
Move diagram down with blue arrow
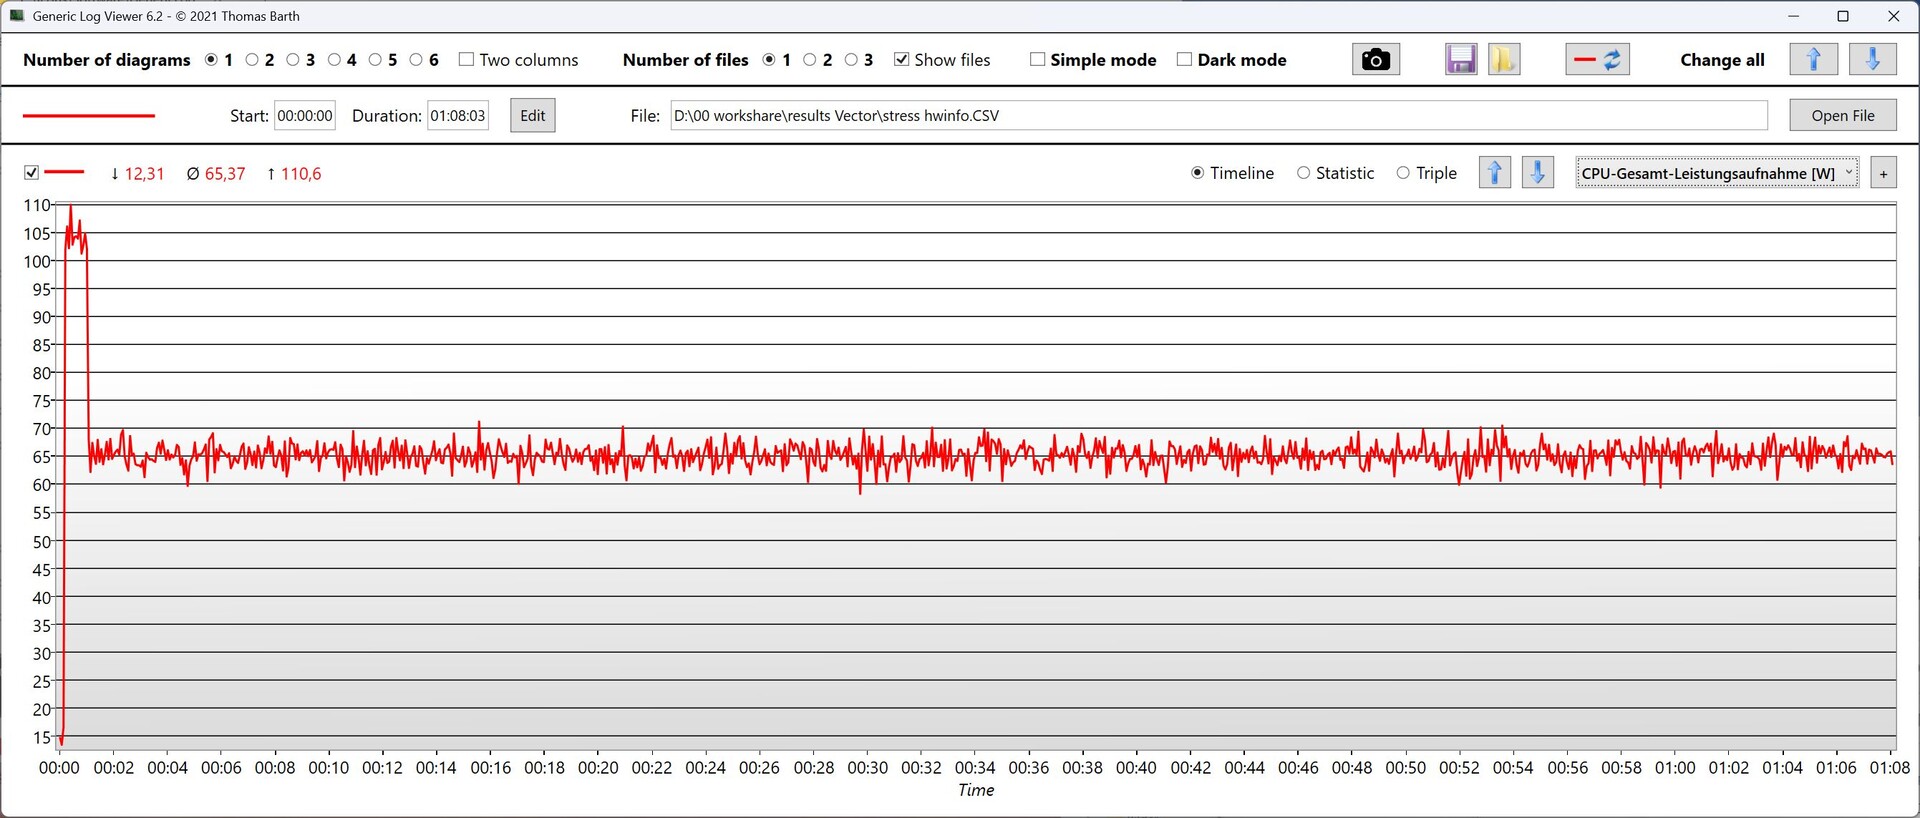coord(1537,173)
